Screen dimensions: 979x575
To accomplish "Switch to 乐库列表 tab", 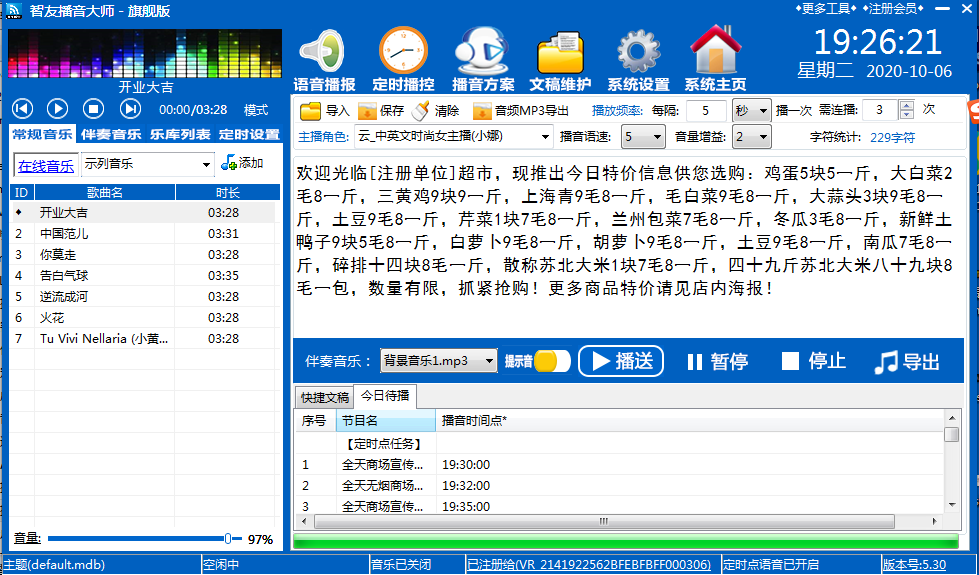I will (180, 135).
